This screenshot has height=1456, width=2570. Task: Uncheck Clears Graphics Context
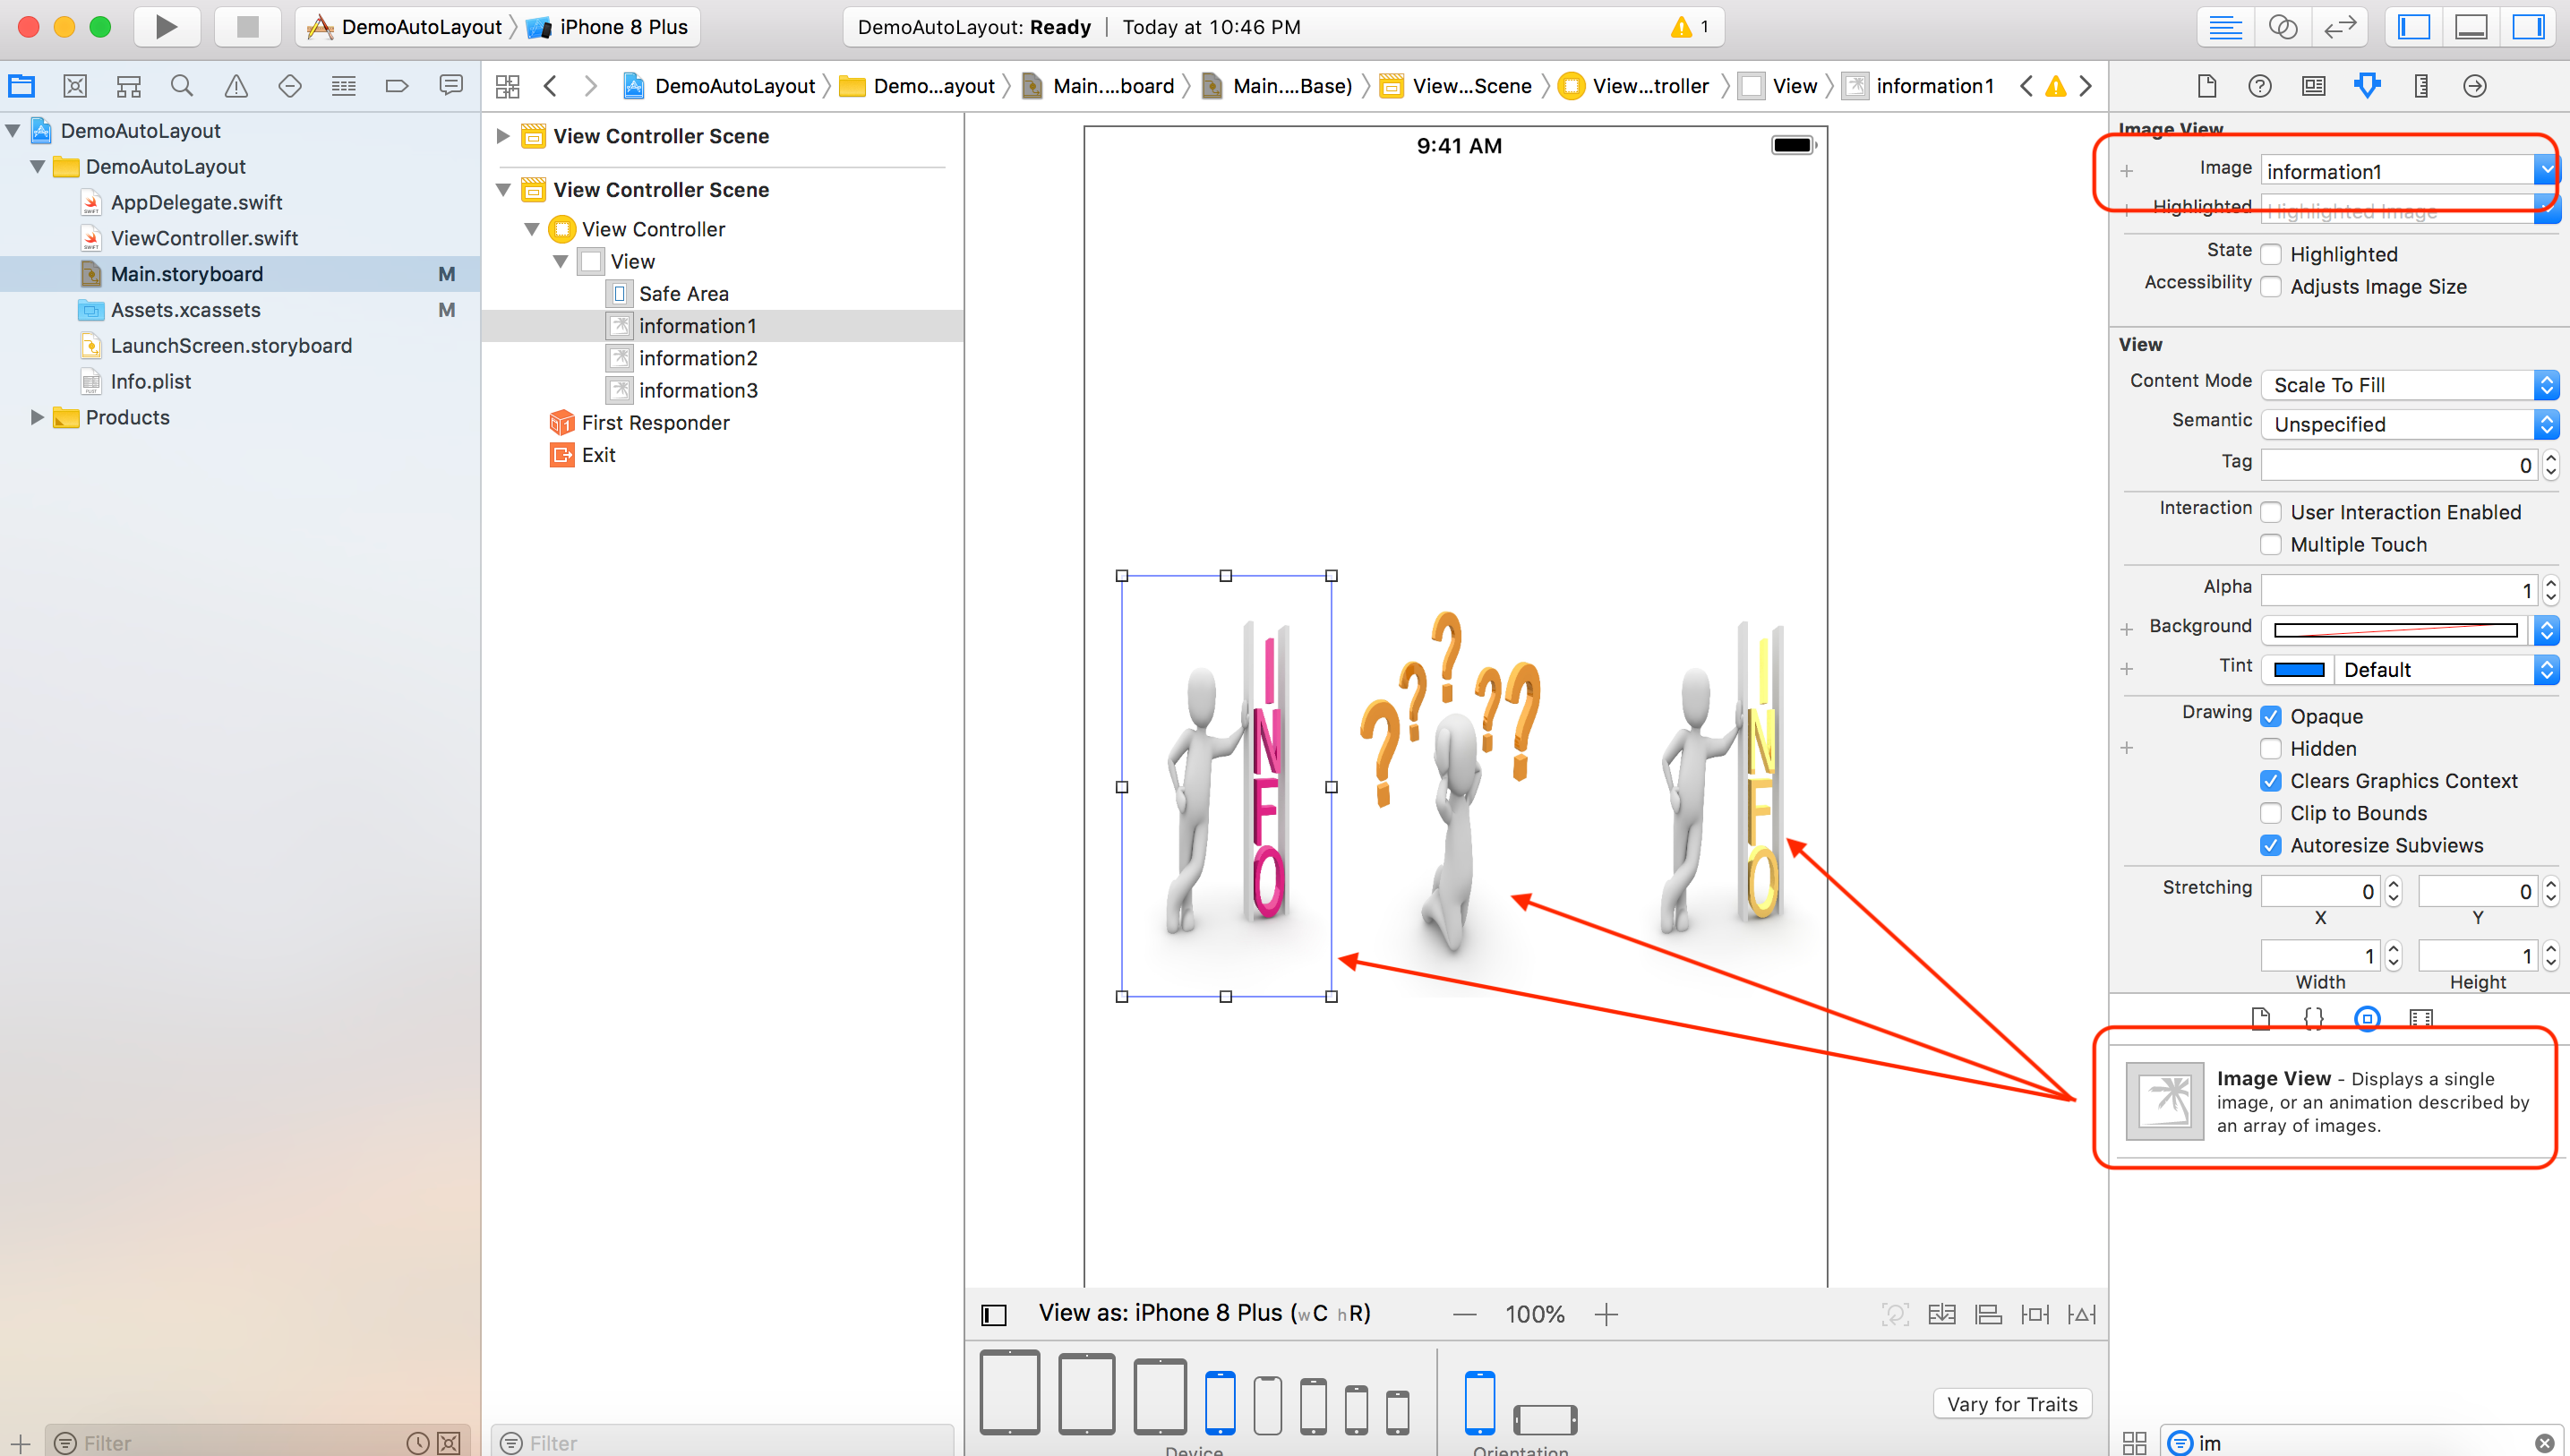pyautogui.click(x=2271, y=781)
